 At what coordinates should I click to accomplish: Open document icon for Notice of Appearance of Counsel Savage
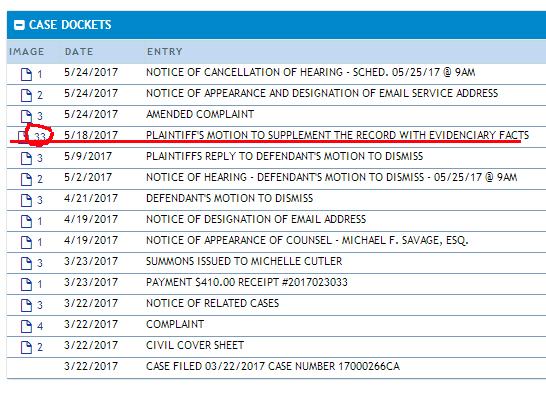point(26,242)
